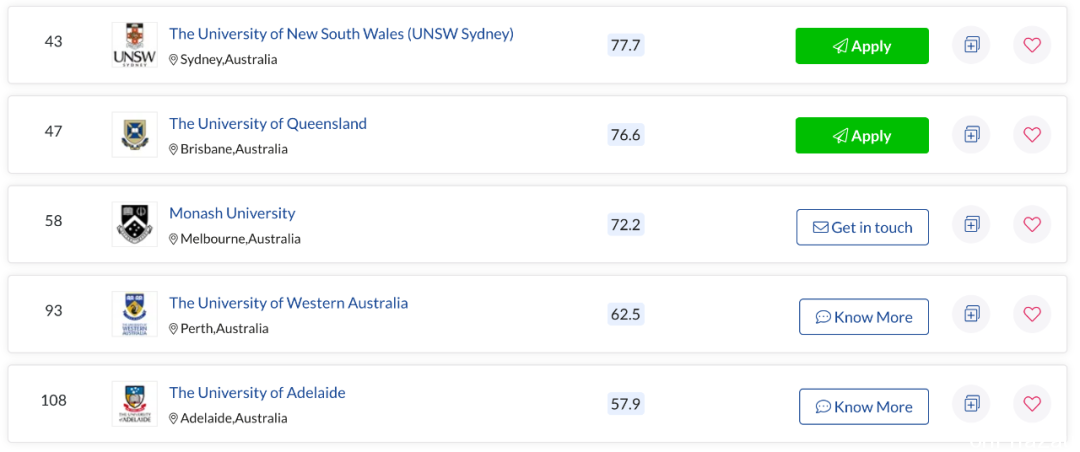The width and height of the screenshot is (1080, 452).
Task: Shortlist Monash University with heart icon
Action: [1032, 225]
